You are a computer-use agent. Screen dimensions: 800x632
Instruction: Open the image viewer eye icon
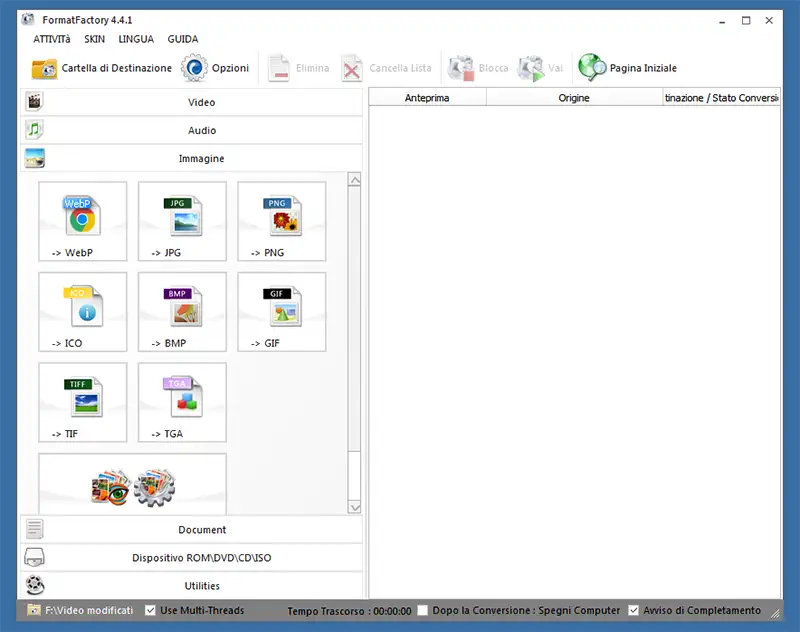tap(110, 487)
